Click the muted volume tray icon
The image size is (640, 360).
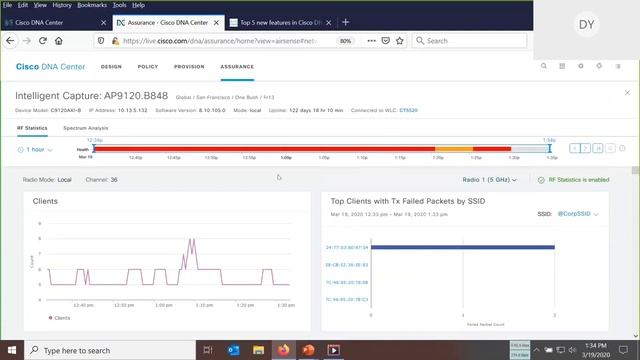pos(572,350)
